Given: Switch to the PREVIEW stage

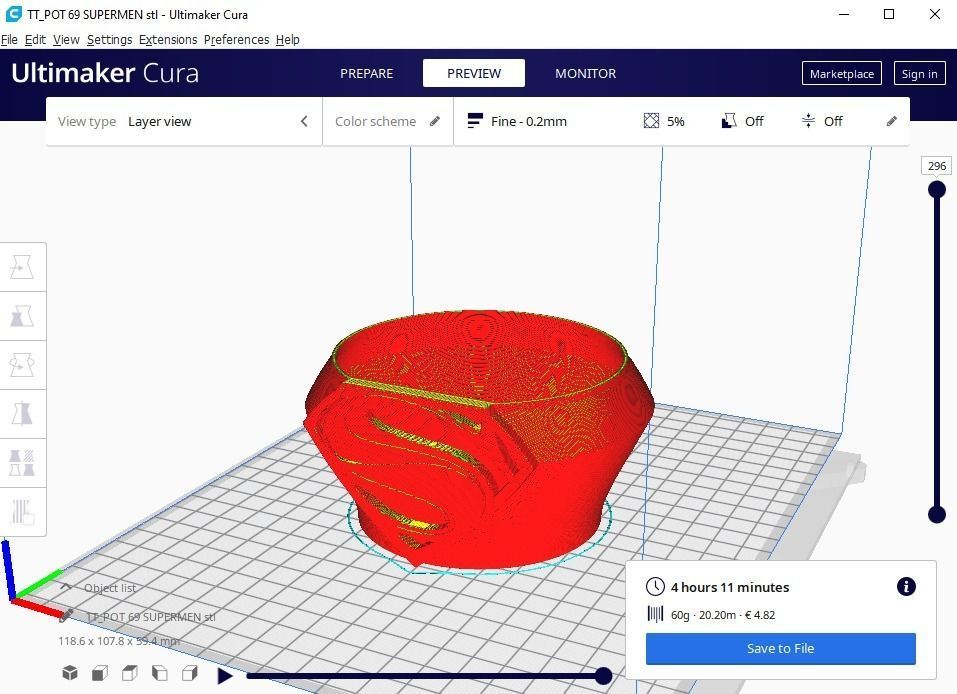Looking at the screenshot, I should [x=474, y=73].
